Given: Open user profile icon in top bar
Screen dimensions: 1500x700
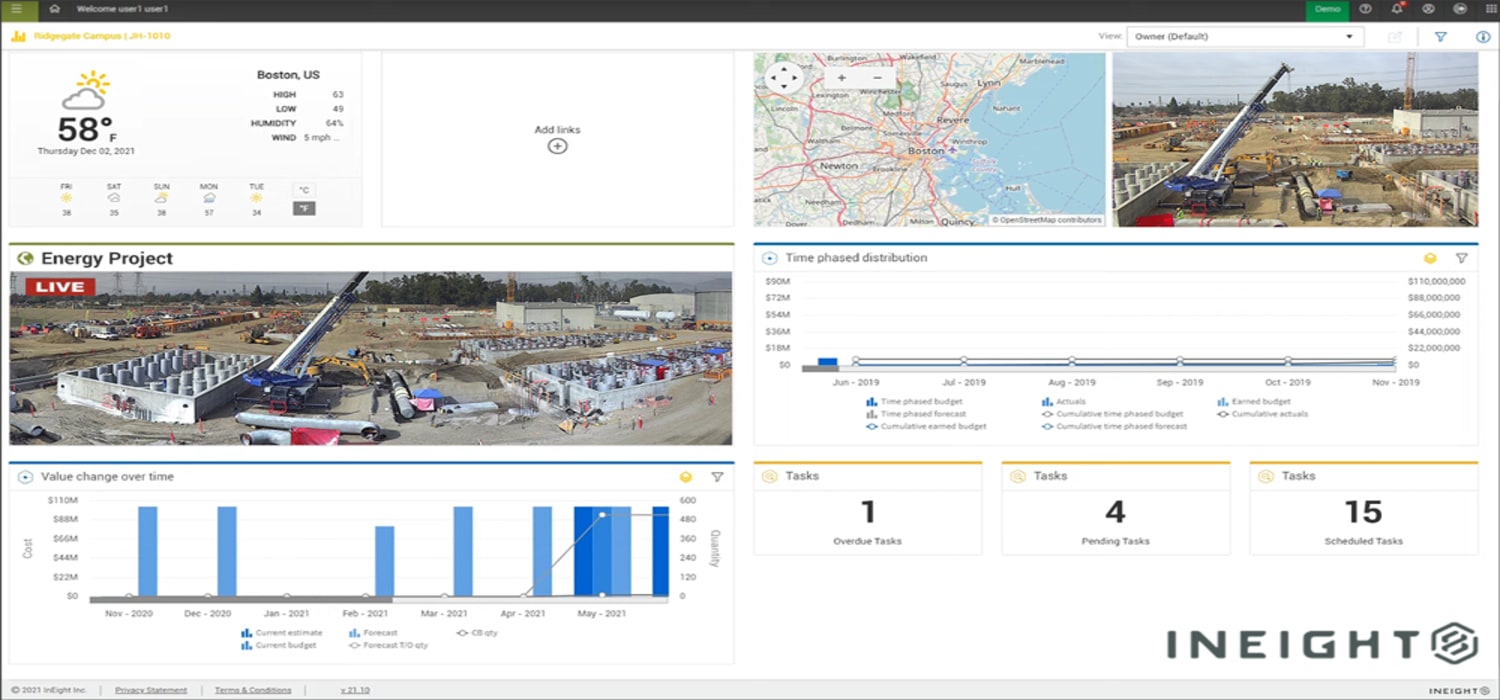Looking at the screenshot, I should click(1428, 9).
